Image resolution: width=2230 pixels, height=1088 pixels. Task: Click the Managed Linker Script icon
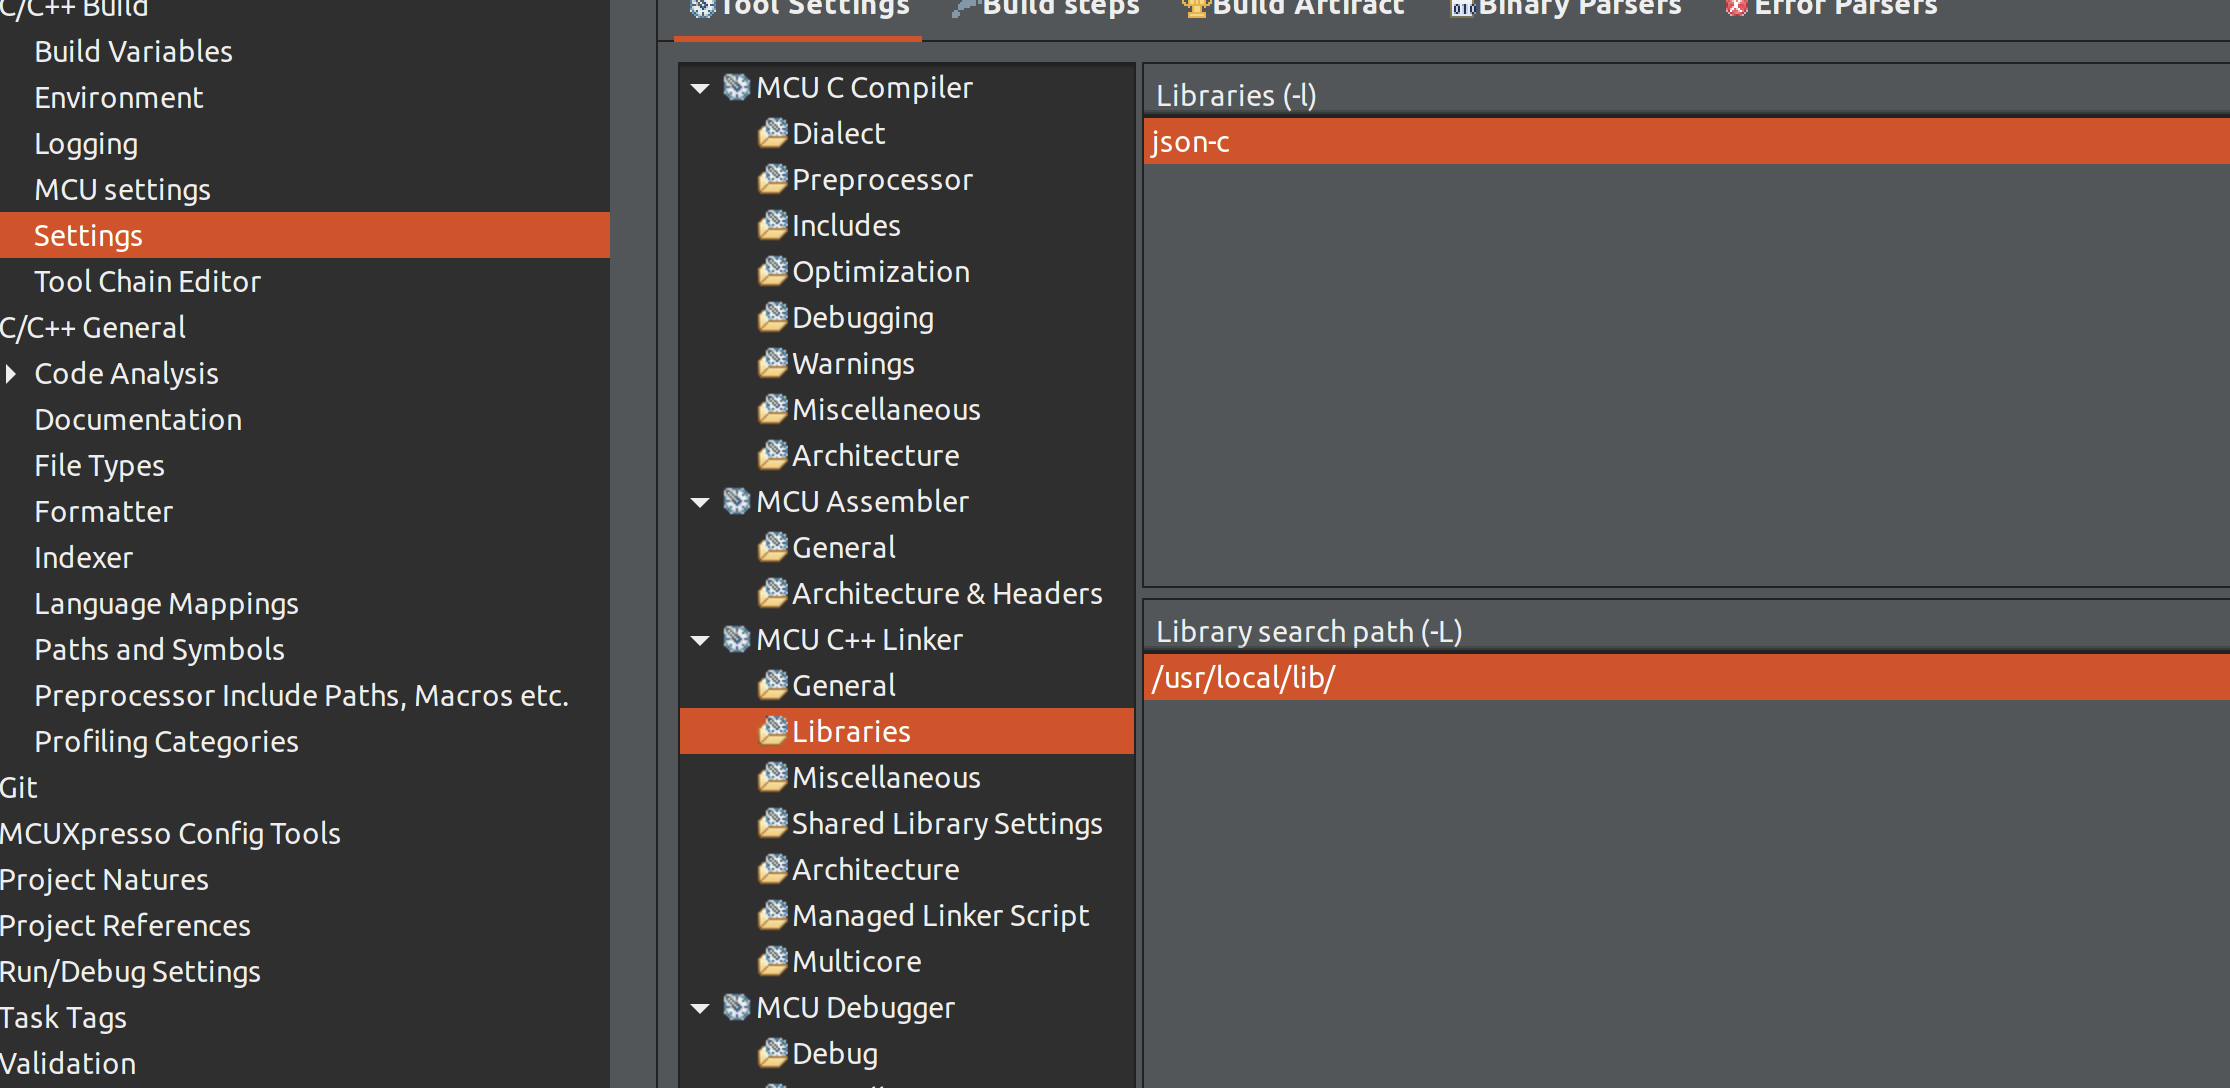pos(772,915)
